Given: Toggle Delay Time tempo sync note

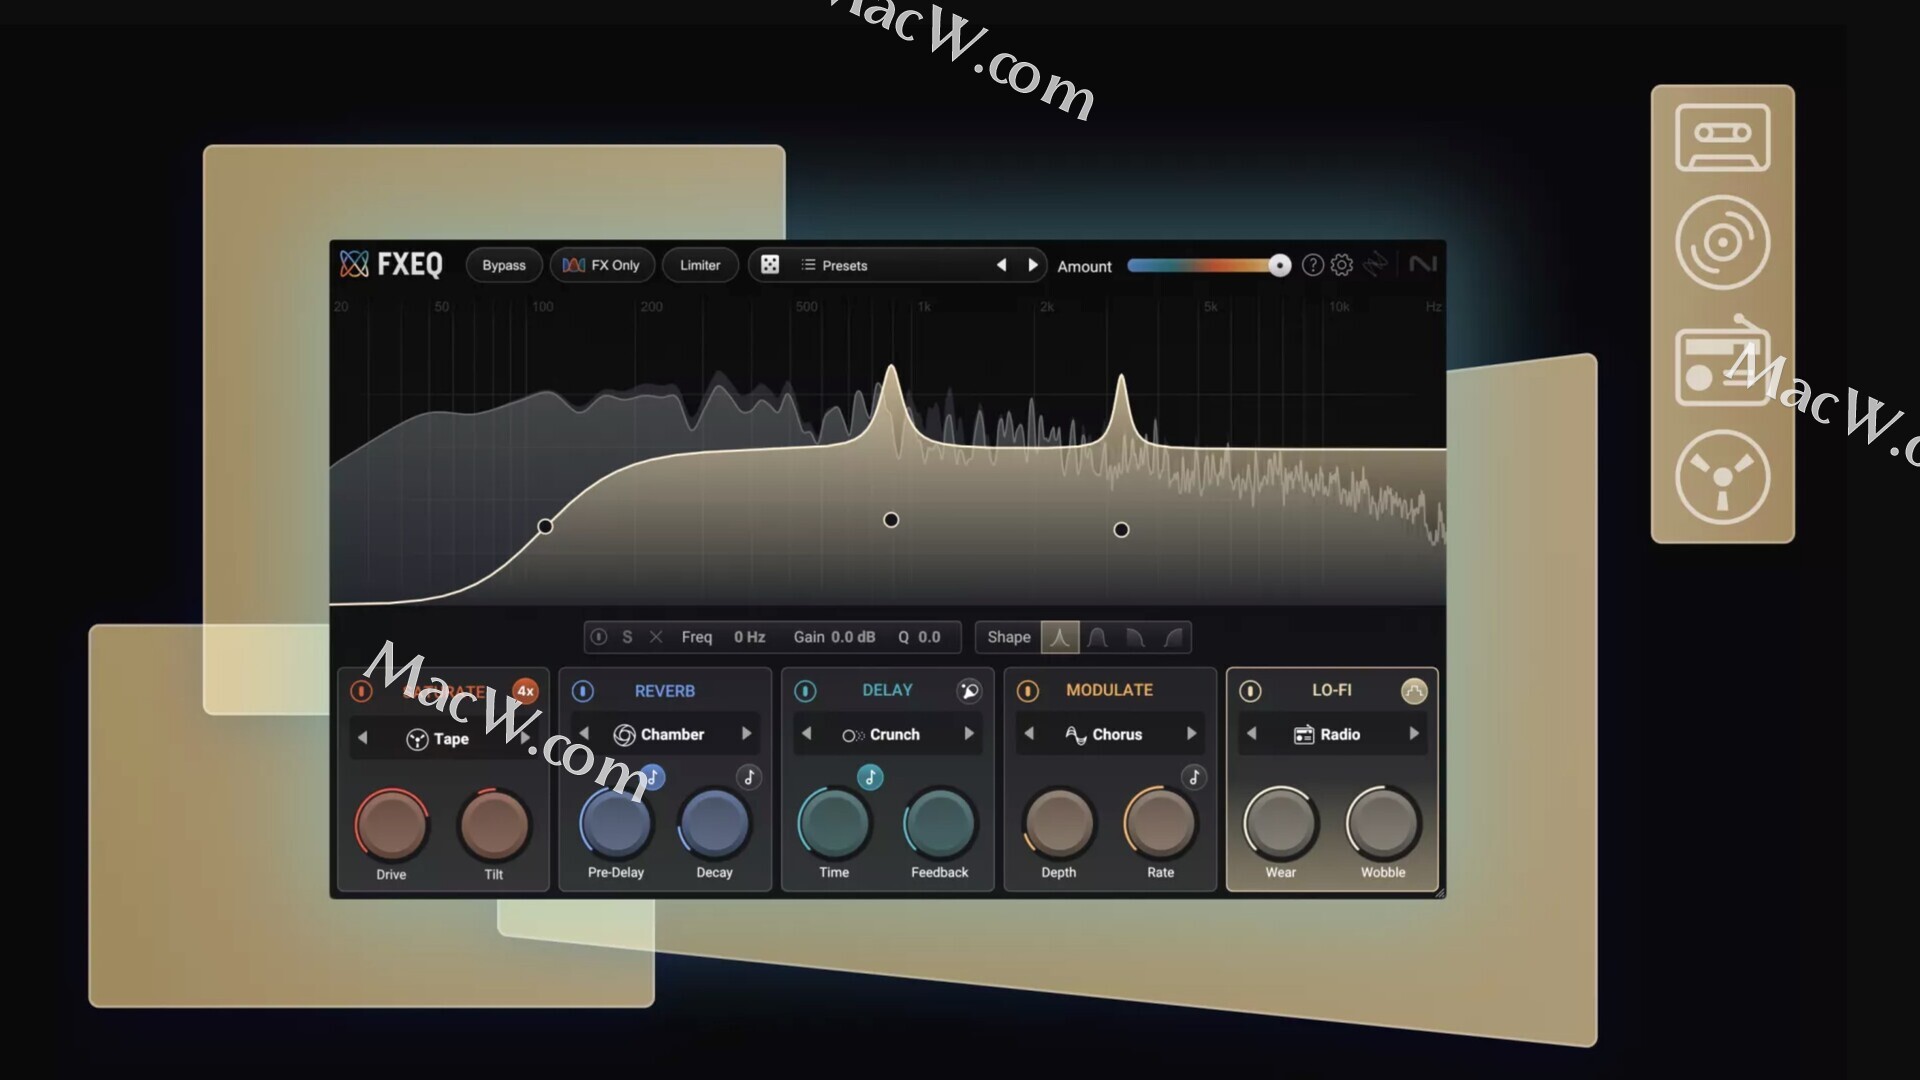Looking at the screenshot, I should tap(870, 777).
